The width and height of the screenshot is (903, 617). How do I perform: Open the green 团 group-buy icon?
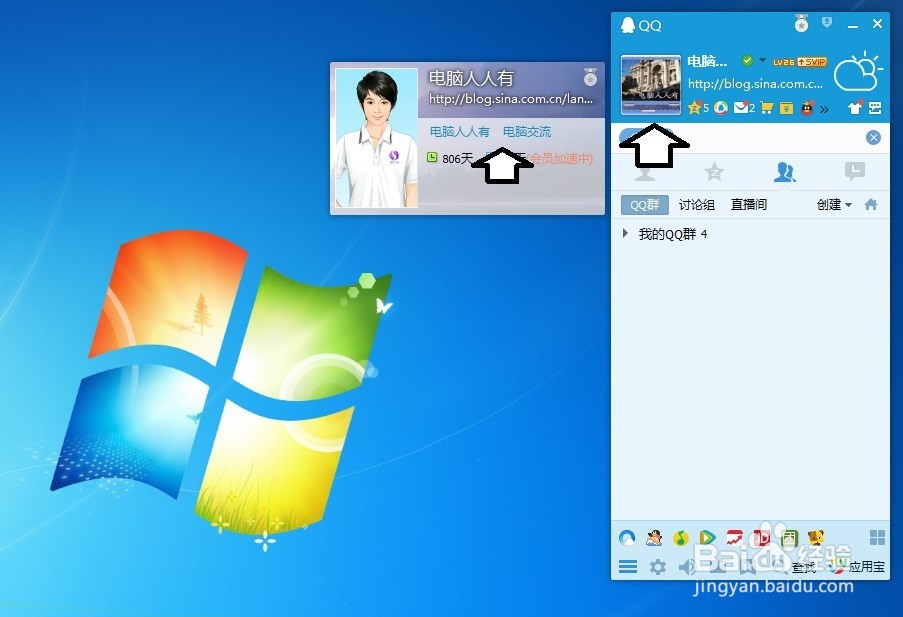click(x=789, y=538)
